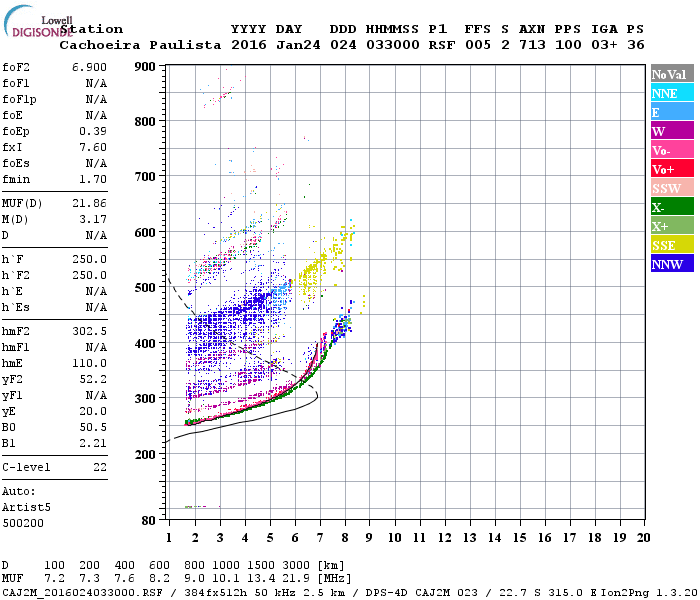The width and height of the screenshot is (700, 600).
Task: Select the NoVal gray legend swatch
Action: (x=672, y=74)
